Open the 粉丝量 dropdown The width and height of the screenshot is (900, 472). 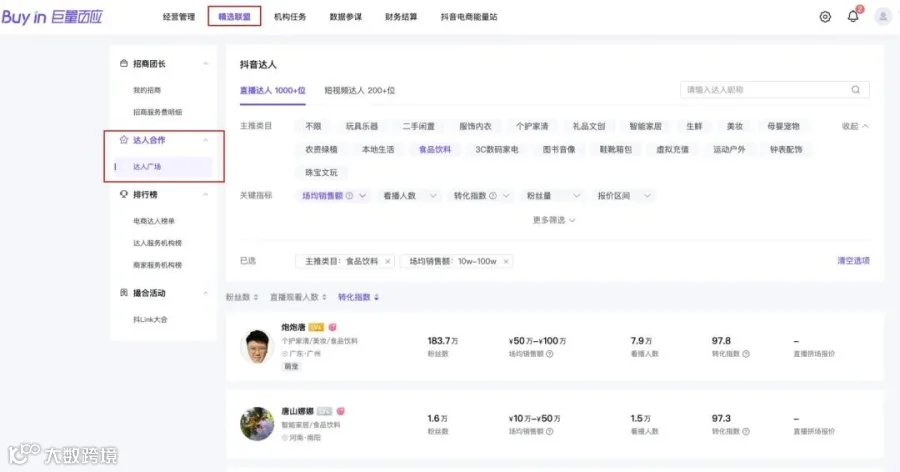coord(553,195)
